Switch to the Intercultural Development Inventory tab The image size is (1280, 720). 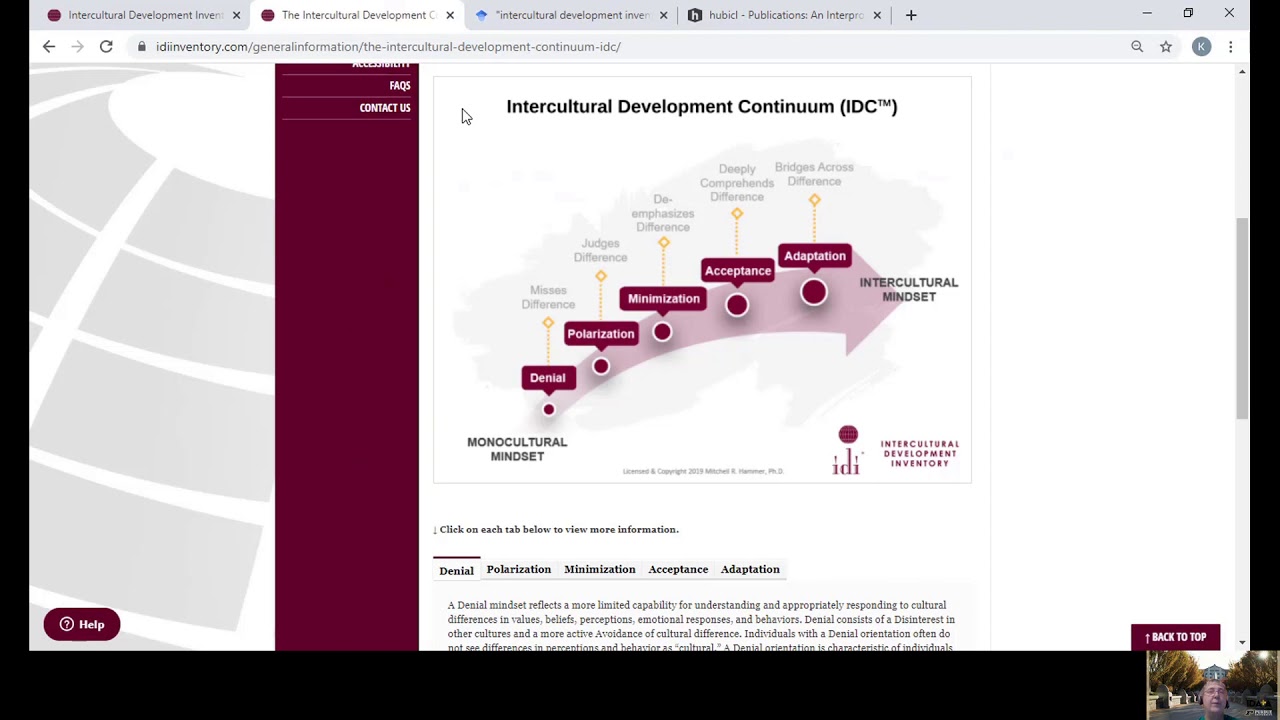tap(144, 15)
